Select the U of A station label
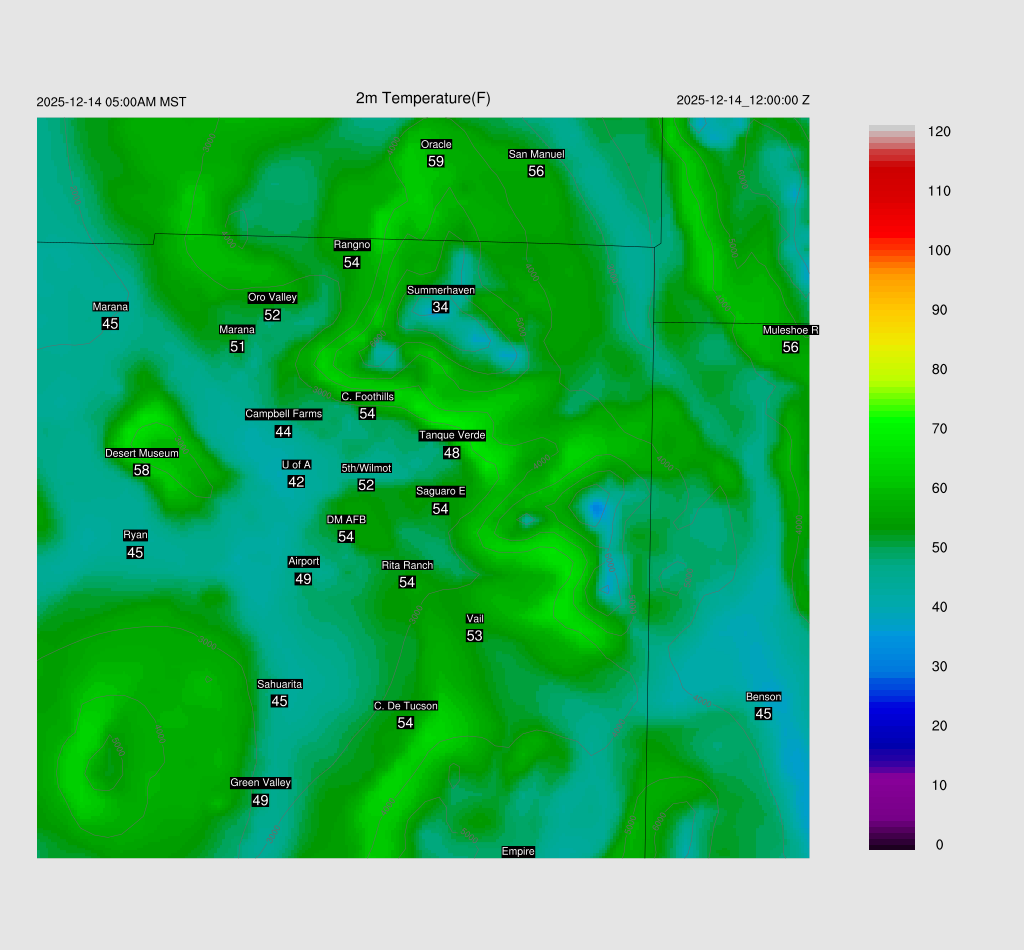This screenshot has width=1024, height=950. (296, 464)
